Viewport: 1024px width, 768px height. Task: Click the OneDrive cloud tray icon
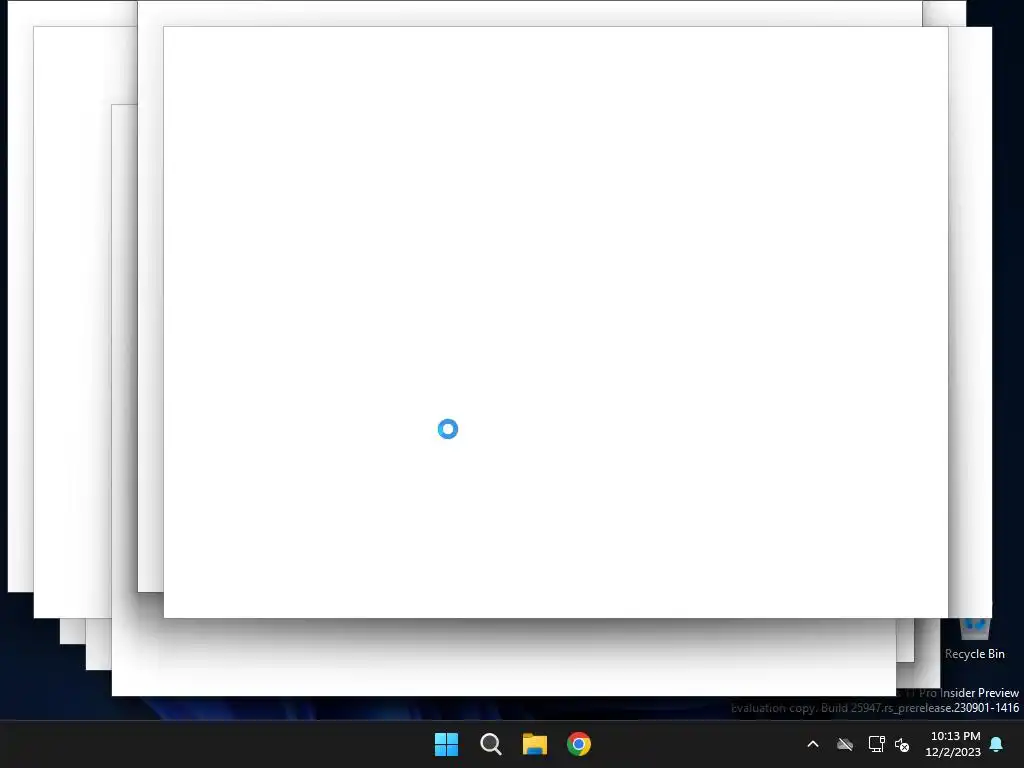[x=845, y=744]
